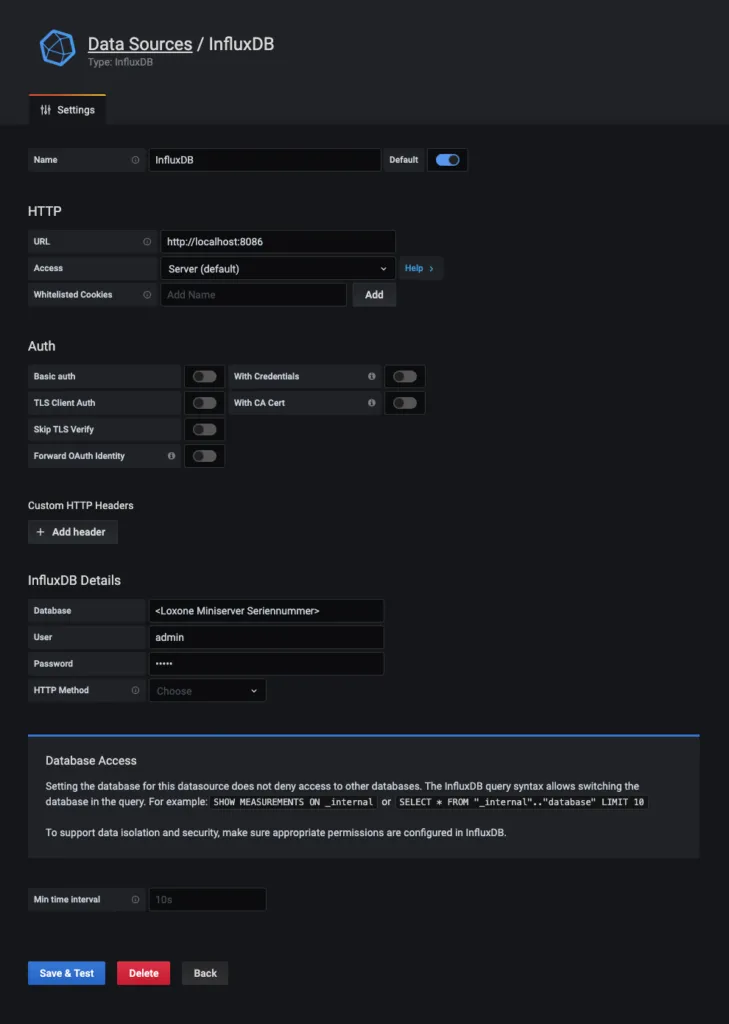Click the URL input field
729x1024 pixels.
coord(278,242)
